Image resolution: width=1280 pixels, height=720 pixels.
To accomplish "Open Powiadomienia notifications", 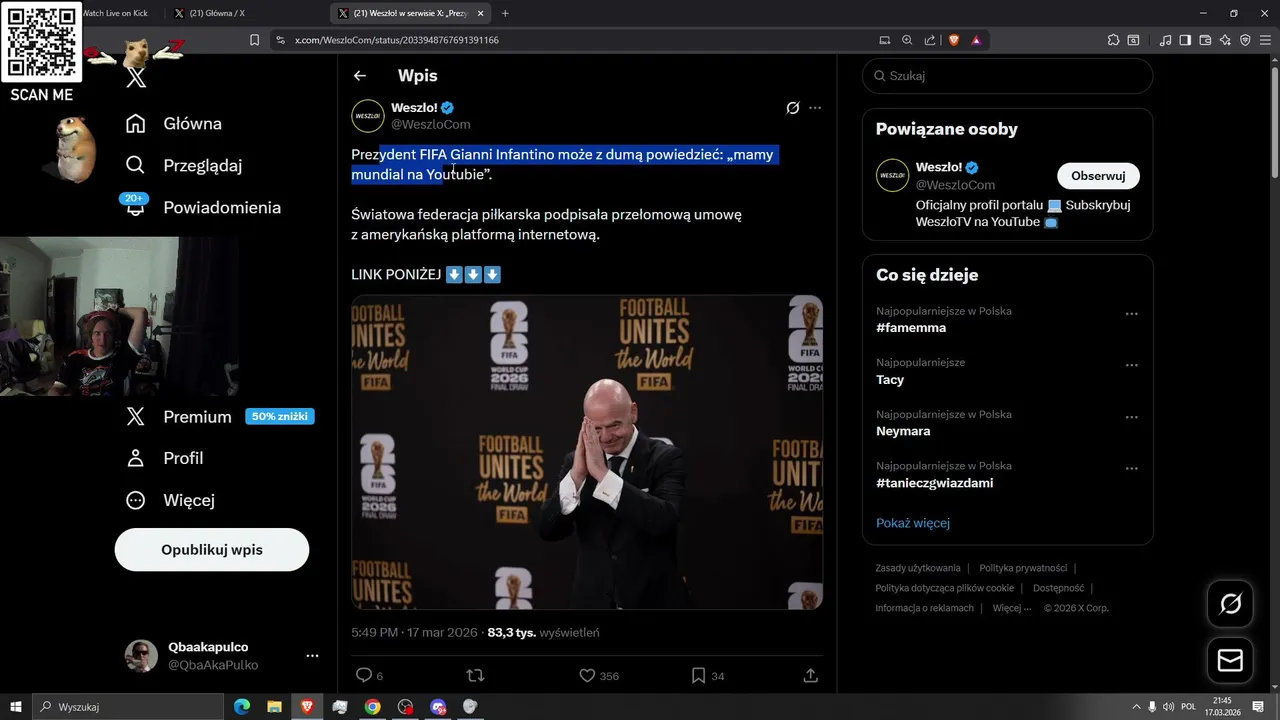I will pos(202,207).
